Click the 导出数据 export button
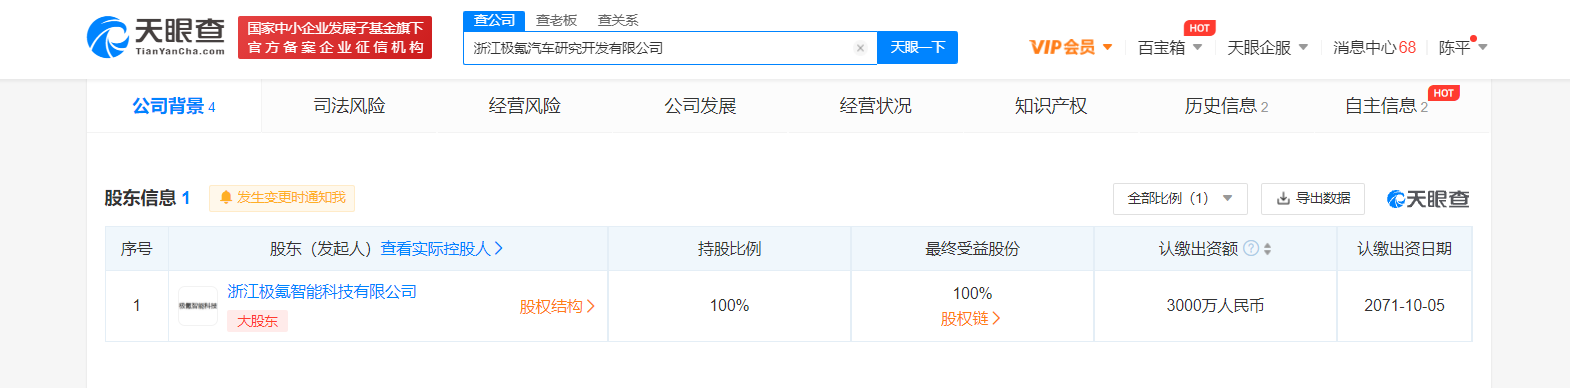 pyautogui.click(x=1313, y=198)
